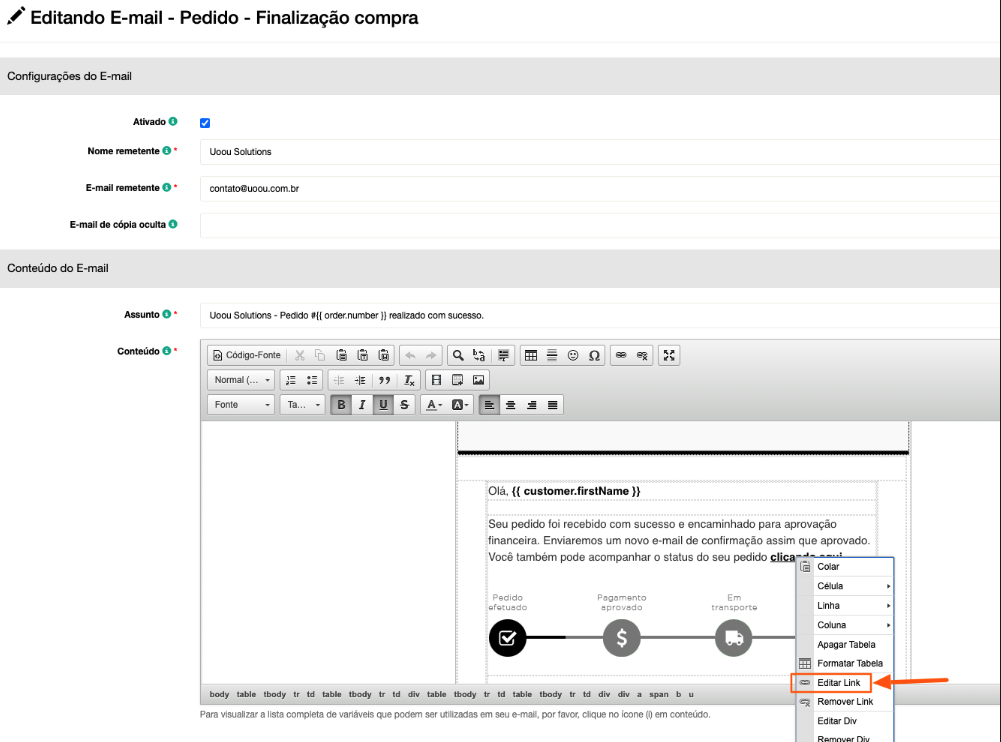Click the info icon beside Ativado
Viewport: 1001px width, 742px height.
(x=173, y=121)
